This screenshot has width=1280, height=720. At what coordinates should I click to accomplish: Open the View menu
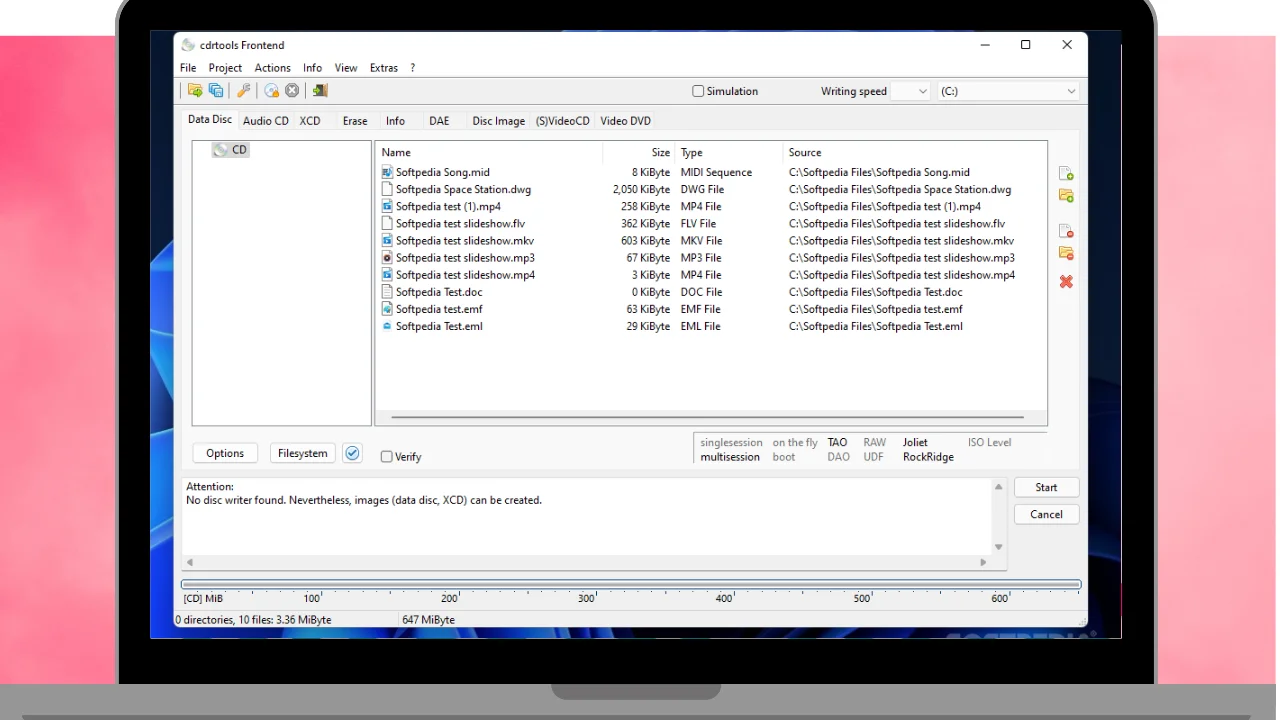pyautogui.click(x=346, y=68)
